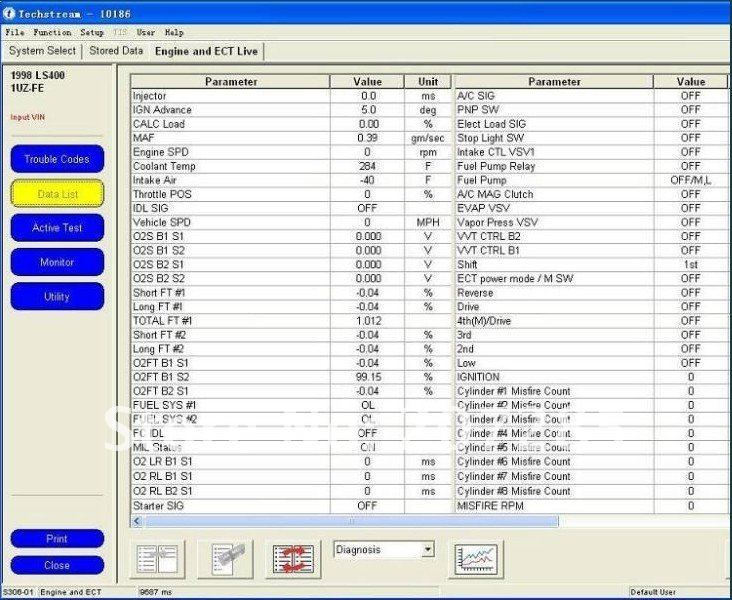Select the Vehicle SPD parameter row
Viewport: 732px width, 600px height.
click(291, 222)
